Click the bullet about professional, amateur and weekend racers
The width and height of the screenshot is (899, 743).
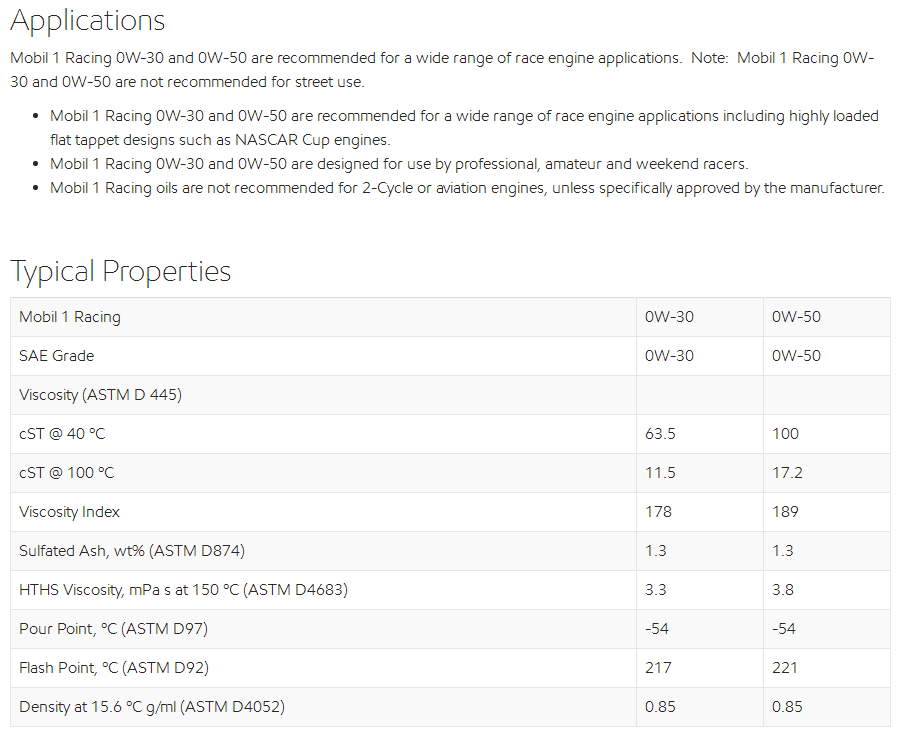tap(399, 164)
